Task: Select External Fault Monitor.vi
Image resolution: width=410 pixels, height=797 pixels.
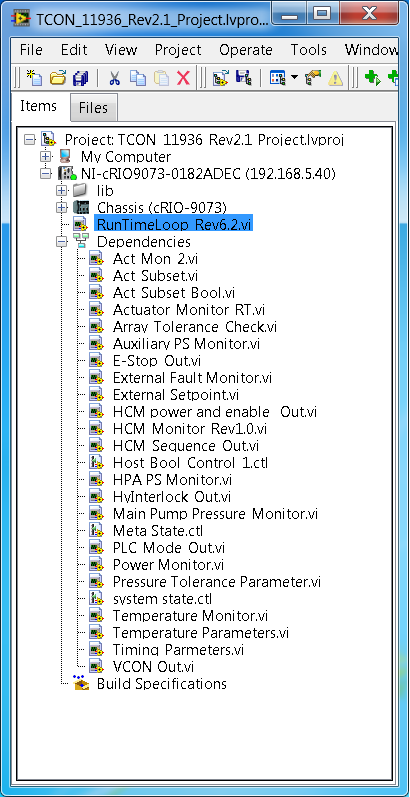Action: pos(192,378)
